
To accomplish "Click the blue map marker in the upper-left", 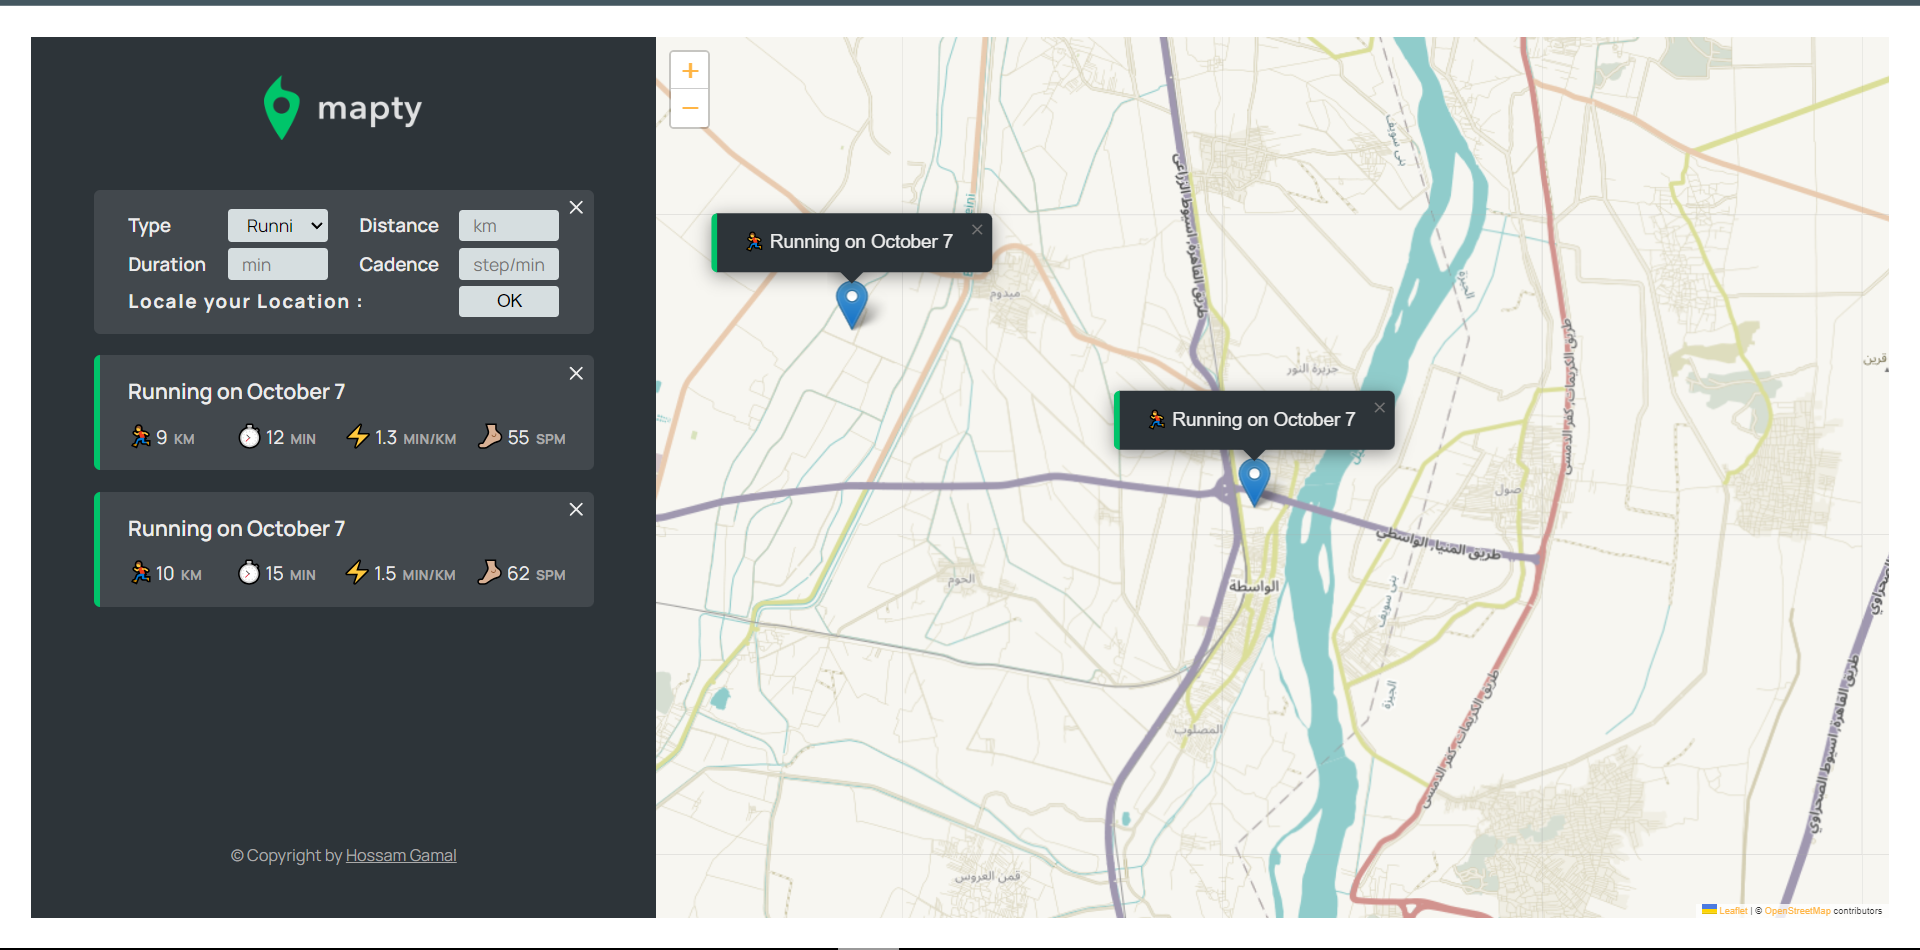I will click(852, 304).
